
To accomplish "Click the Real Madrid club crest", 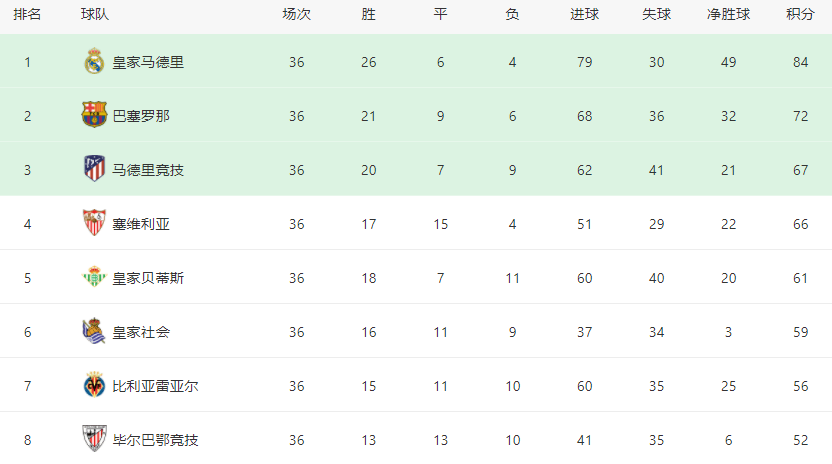I will point(94,61).
